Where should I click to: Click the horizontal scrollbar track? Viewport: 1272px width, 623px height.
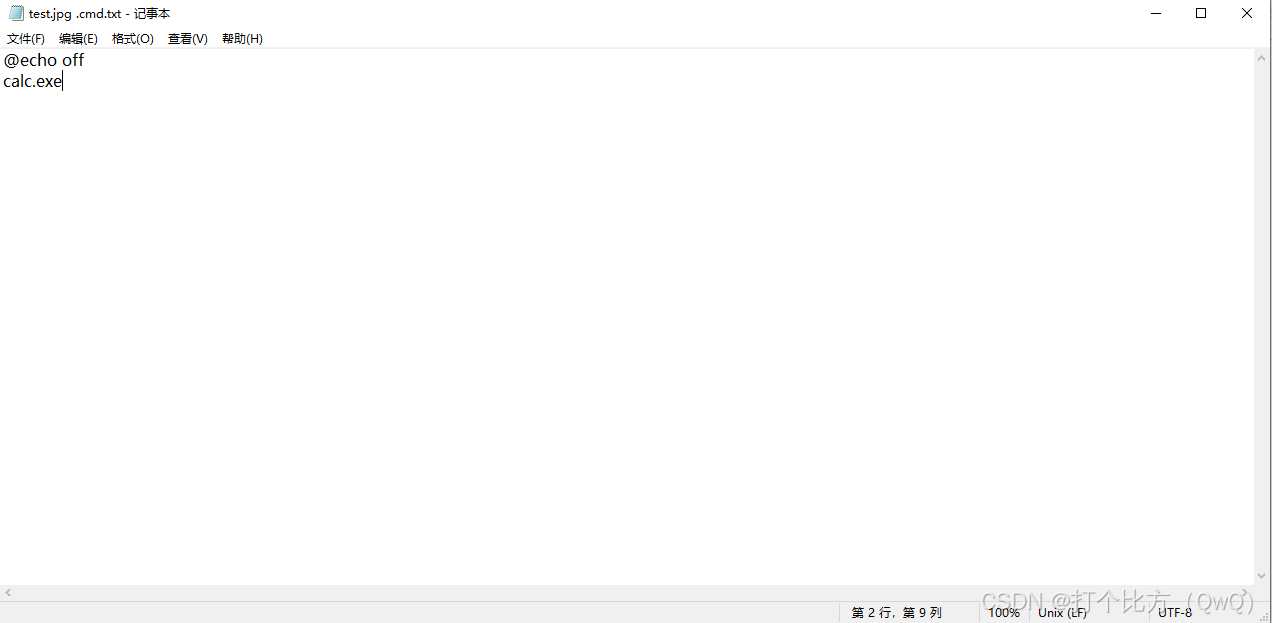(626, 593)
